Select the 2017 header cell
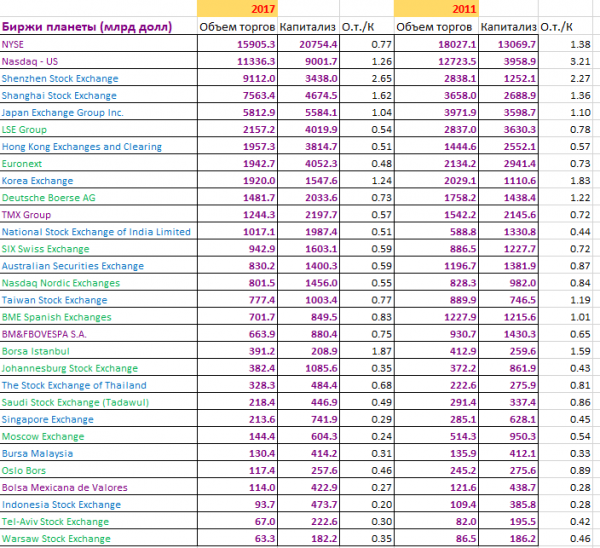The image size is (600, 548). (x=237, y=8)
